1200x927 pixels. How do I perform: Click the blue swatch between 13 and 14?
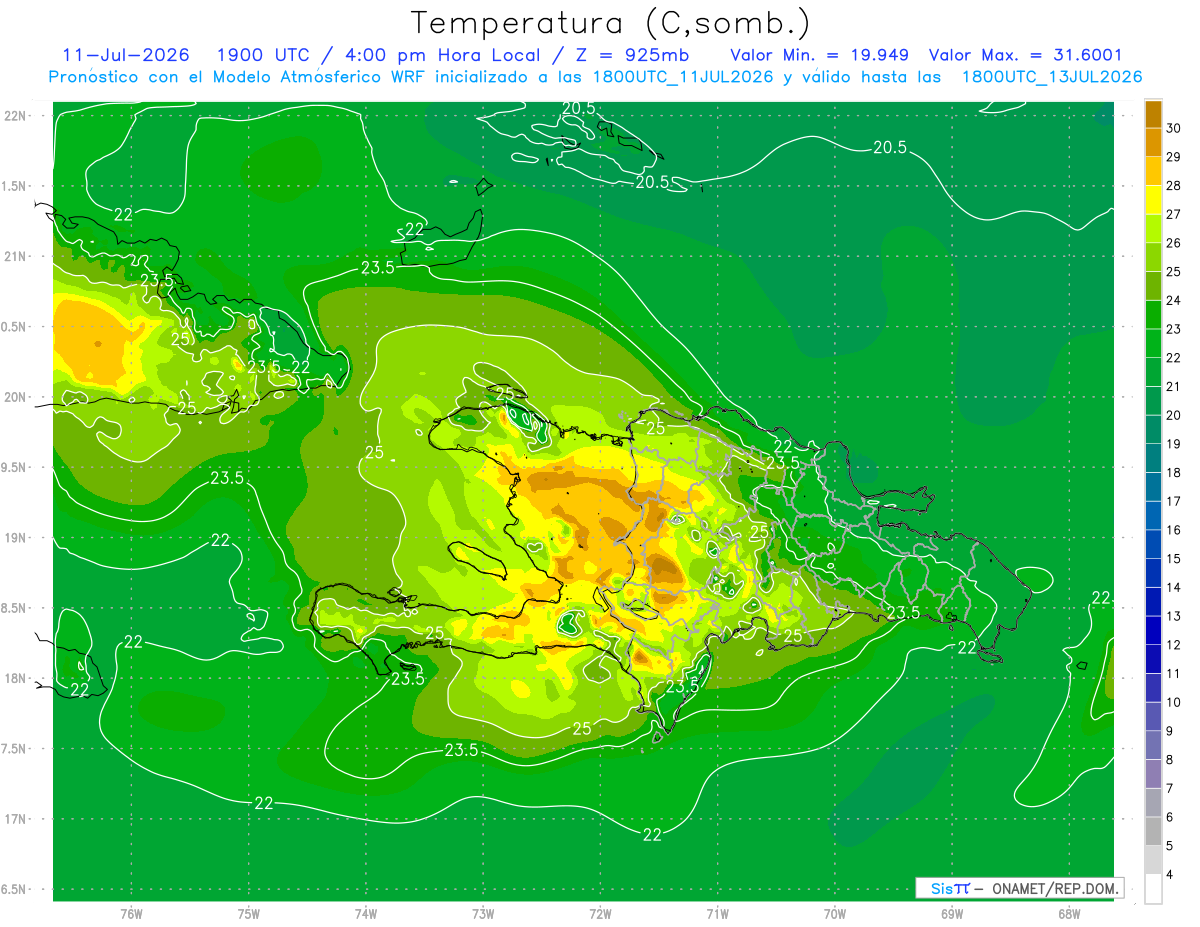coord(1153,602)
